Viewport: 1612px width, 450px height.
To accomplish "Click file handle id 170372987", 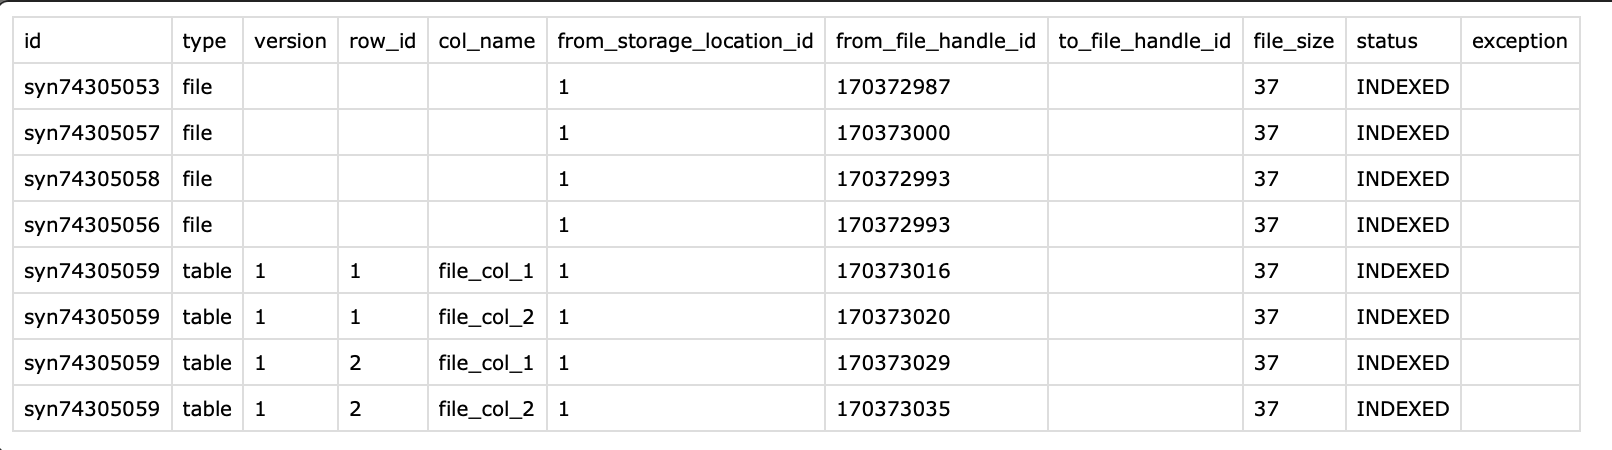I will point(893,87).
